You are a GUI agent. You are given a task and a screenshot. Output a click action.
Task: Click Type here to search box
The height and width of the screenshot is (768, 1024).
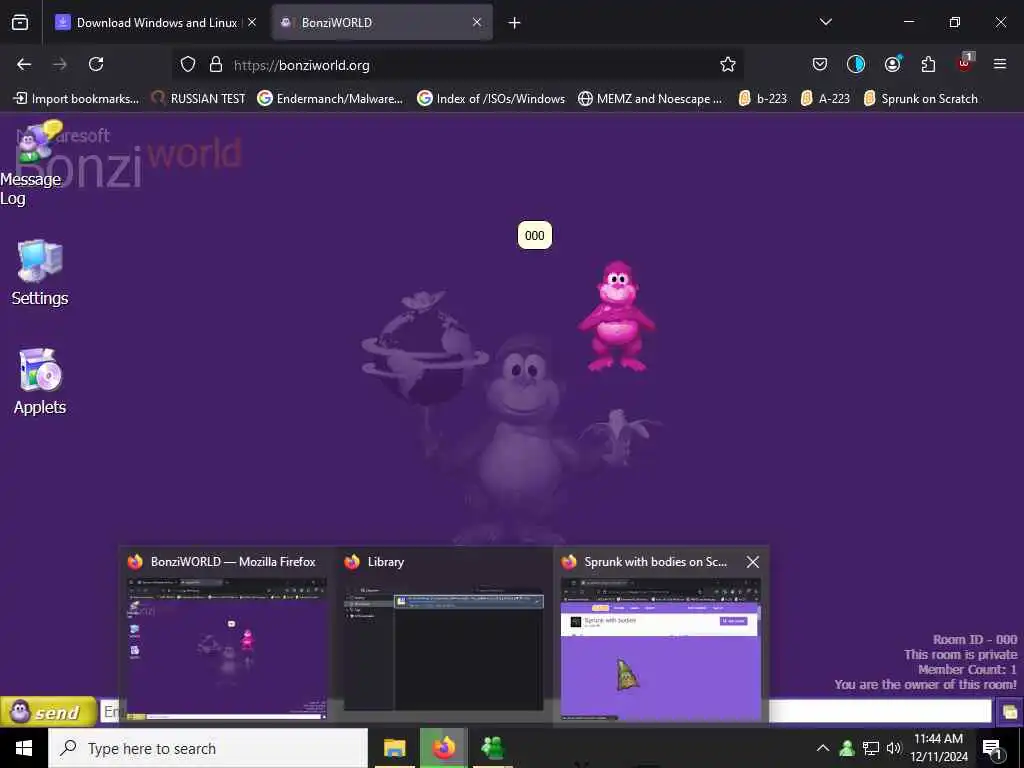208,748
